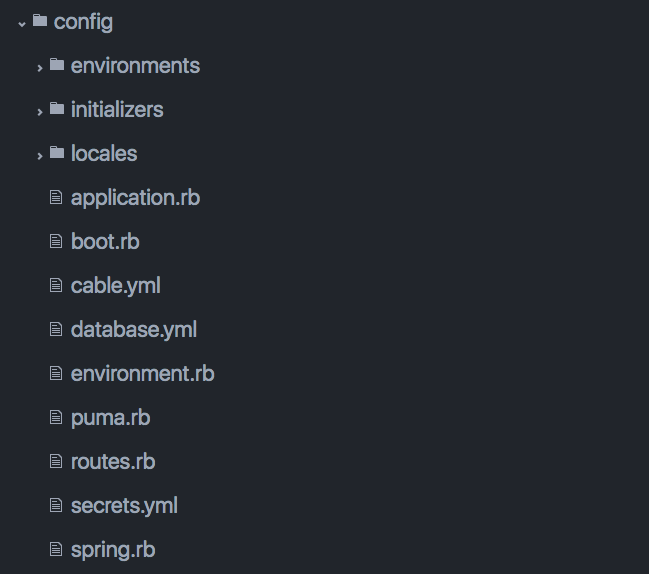Expand the initializers folder arrow
Screen dimensions: 649x574
(40, 112)
